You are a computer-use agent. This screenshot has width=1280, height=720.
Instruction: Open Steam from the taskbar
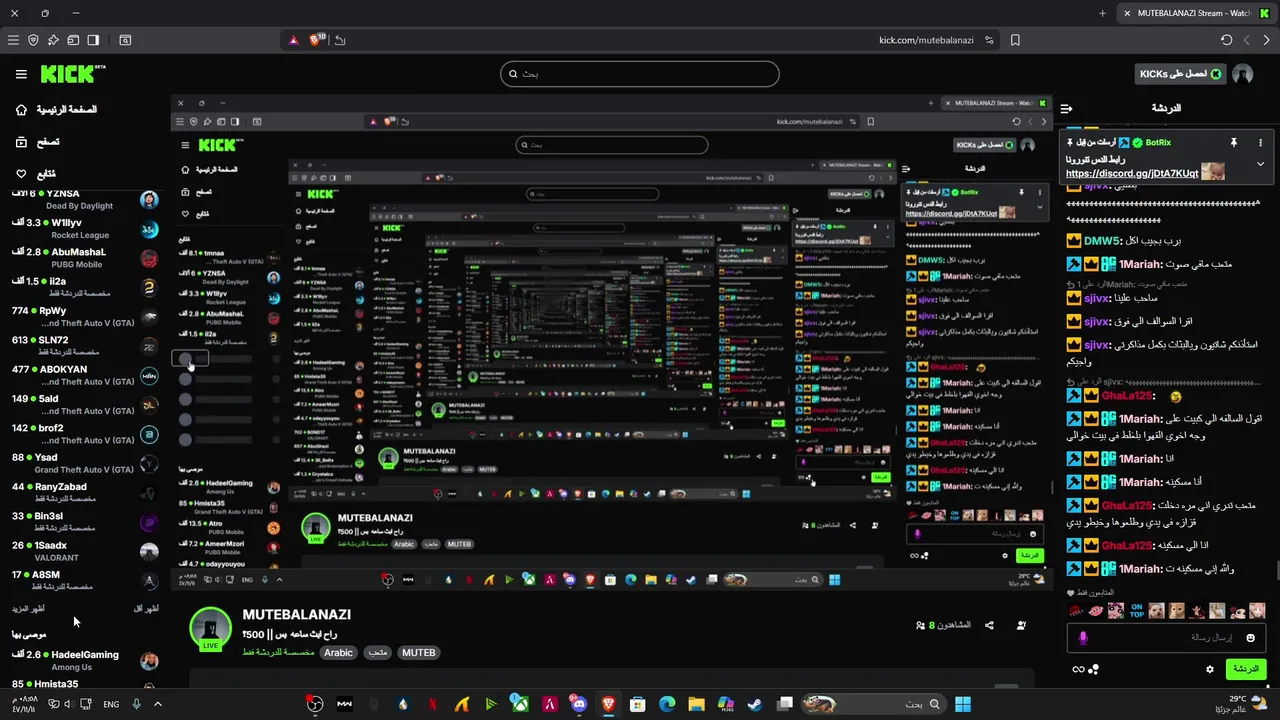pos(756,704)
